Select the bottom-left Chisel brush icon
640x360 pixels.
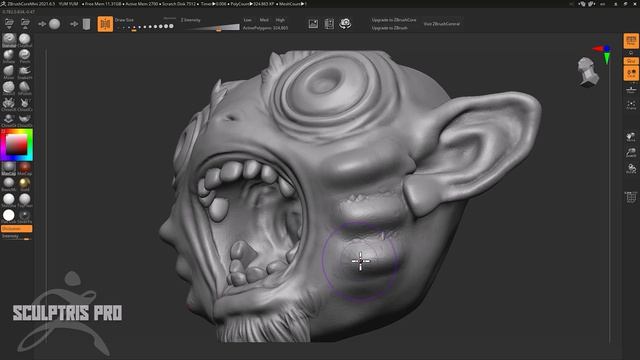tap(9, 120)
